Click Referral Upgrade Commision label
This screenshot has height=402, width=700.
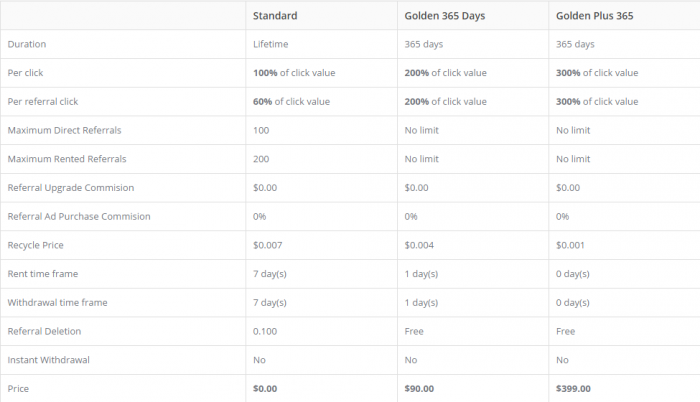pos(71,188)
